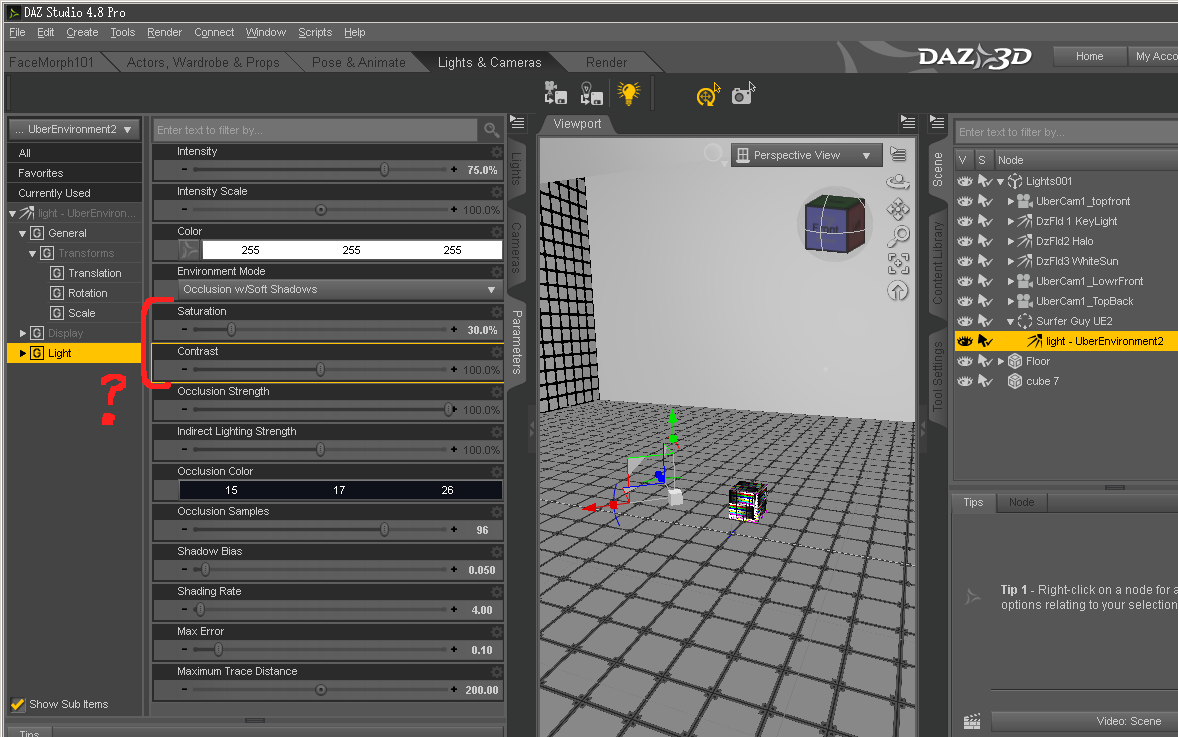The height and width of the screenshot is (737, 1178).
Task: Click the Intensity slider track
Action: (x=319, y=170)
